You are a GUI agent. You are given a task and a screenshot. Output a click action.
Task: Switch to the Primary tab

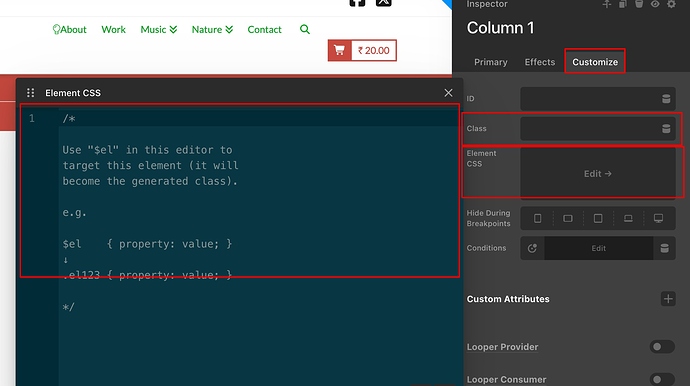click(490, 62)
